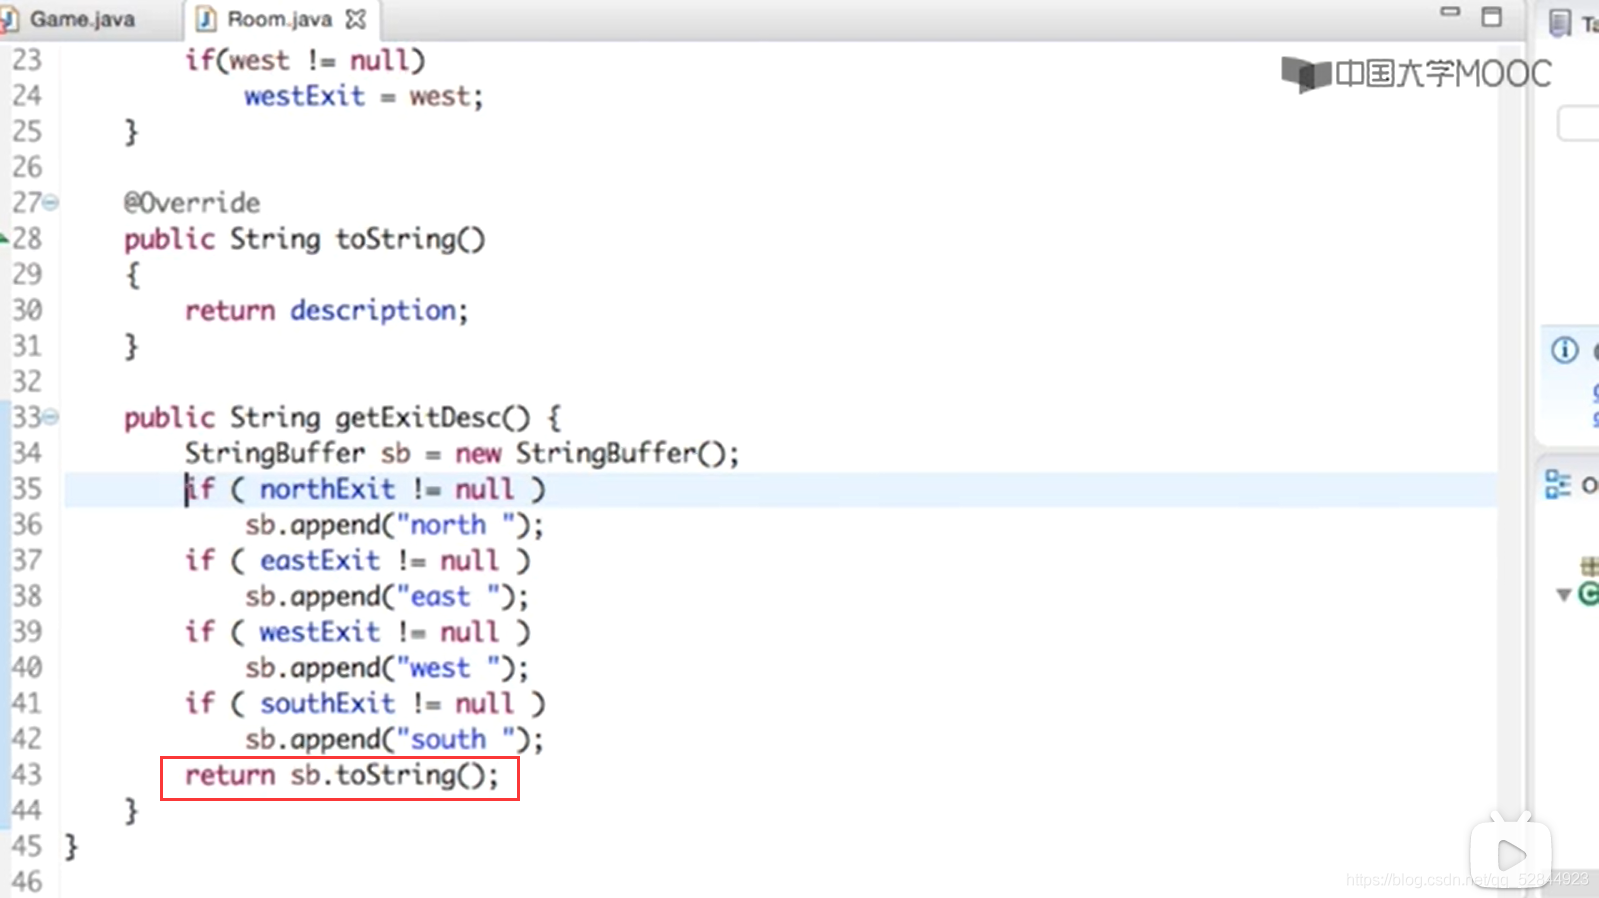This screenshot has height=898, width=1599.
Task: Collapse the class node in Outline
Action: coord(1563,595)
